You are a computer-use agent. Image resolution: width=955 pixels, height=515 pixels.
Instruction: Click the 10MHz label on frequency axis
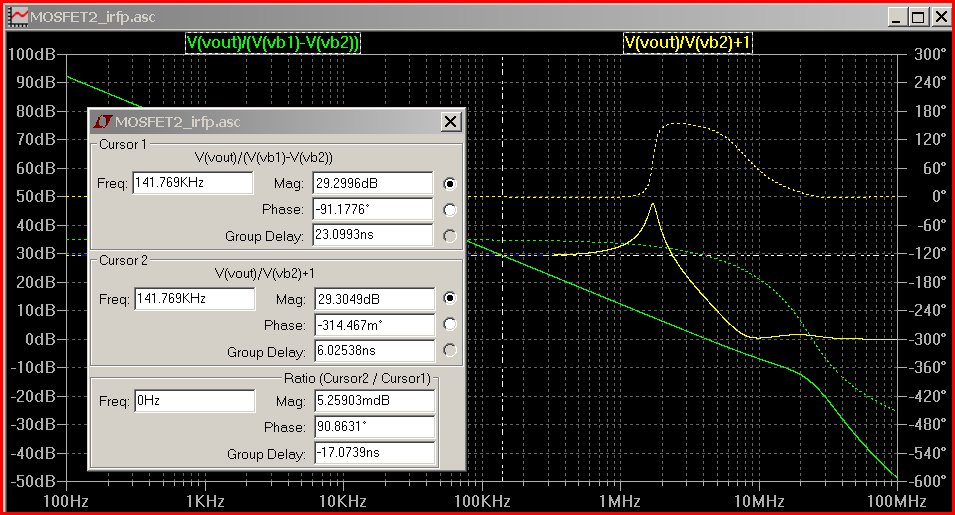coord(758,502)
